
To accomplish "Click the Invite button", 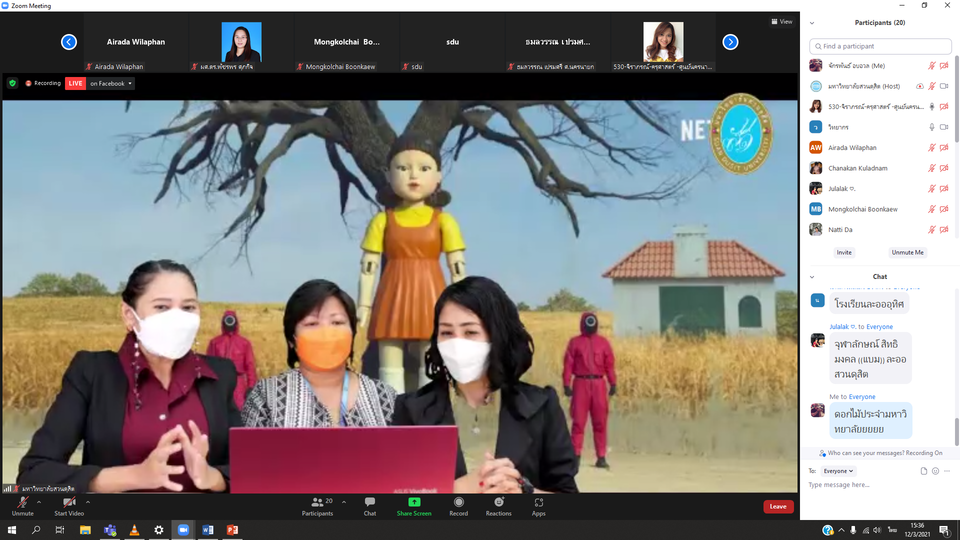I will click(x=844, y=252).
